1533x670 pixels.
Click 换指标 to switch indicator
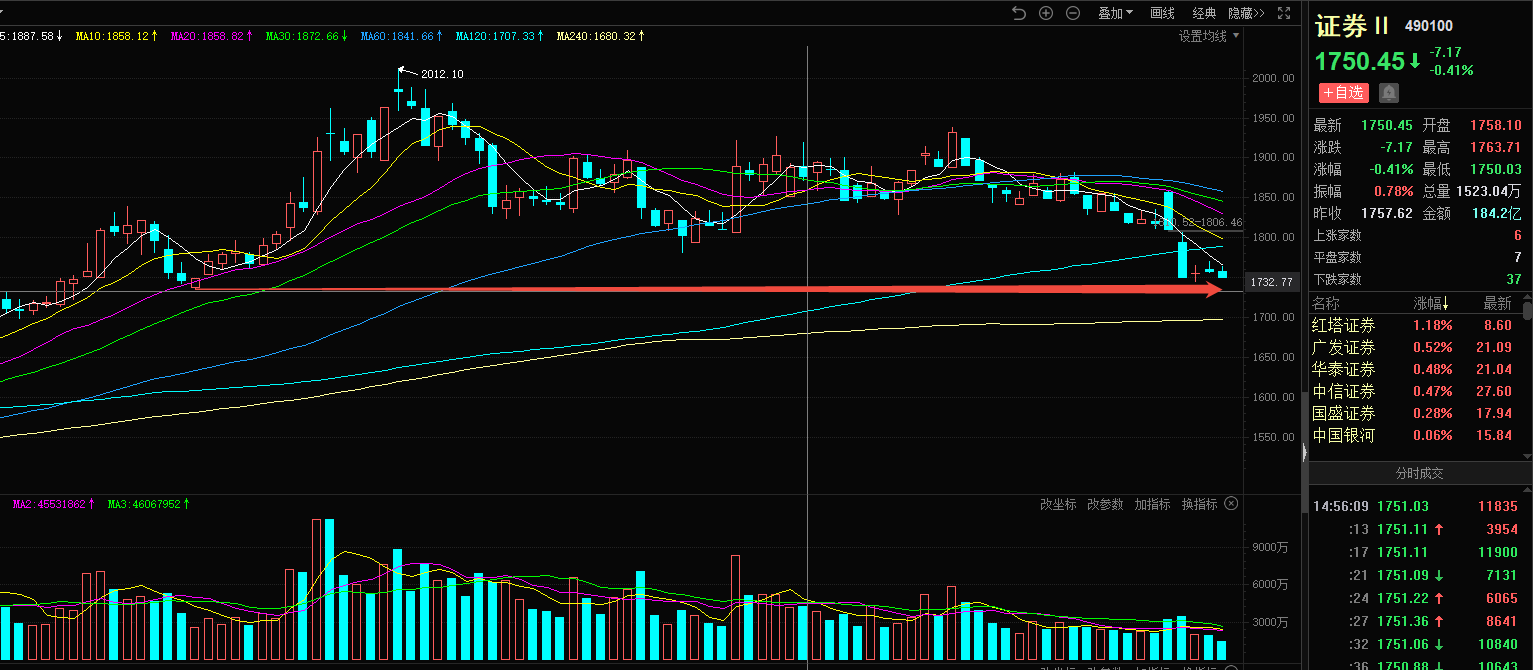pyautogui.click(x=1199, y=504)
